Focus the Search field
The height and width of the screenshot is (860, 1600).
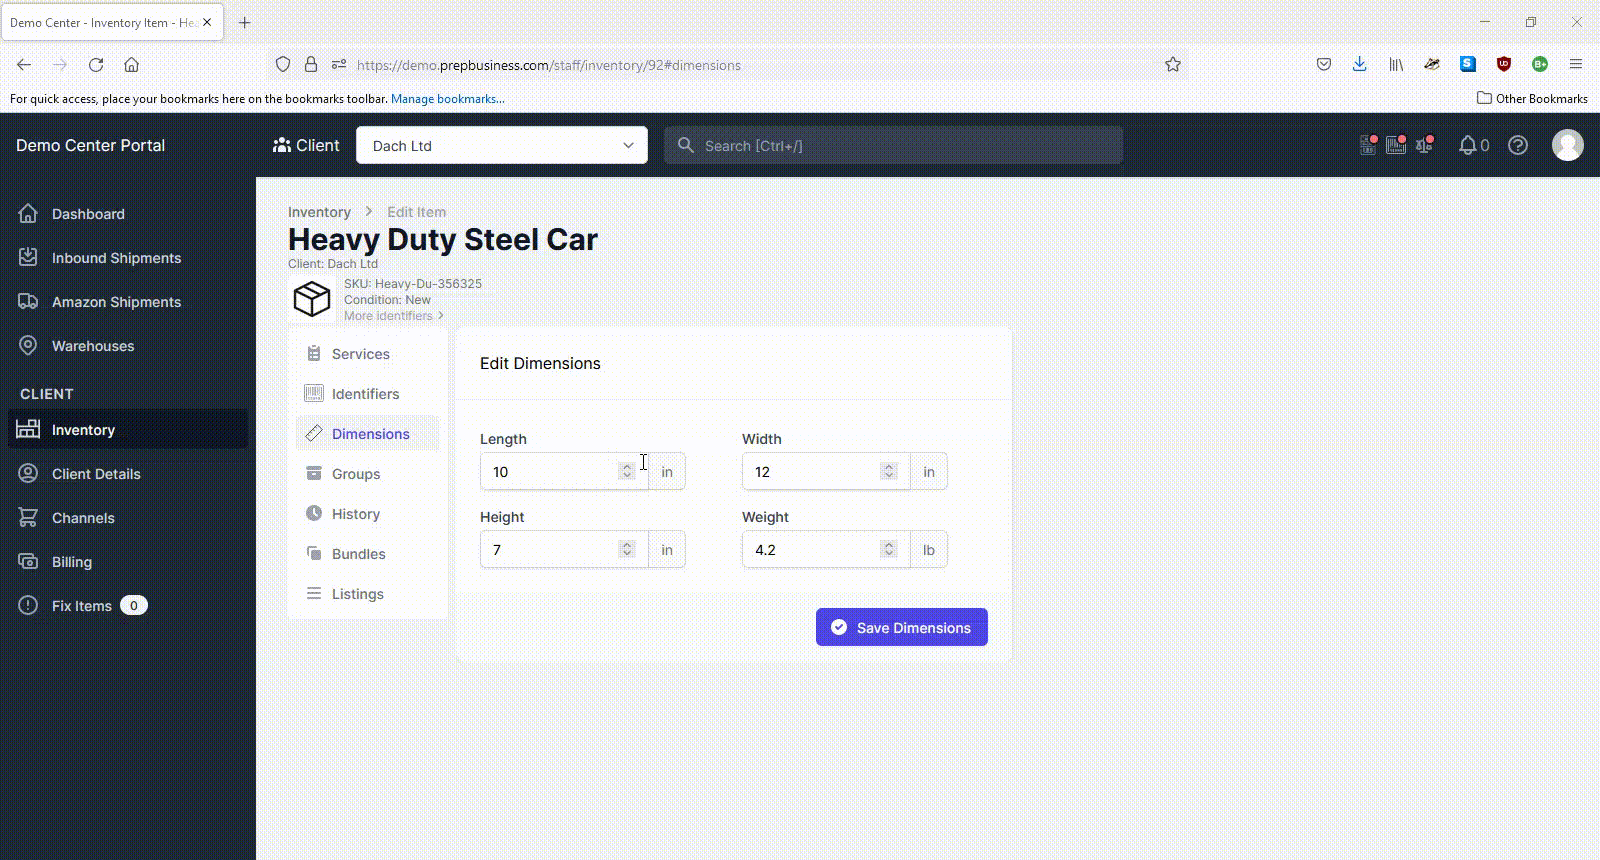893,145
